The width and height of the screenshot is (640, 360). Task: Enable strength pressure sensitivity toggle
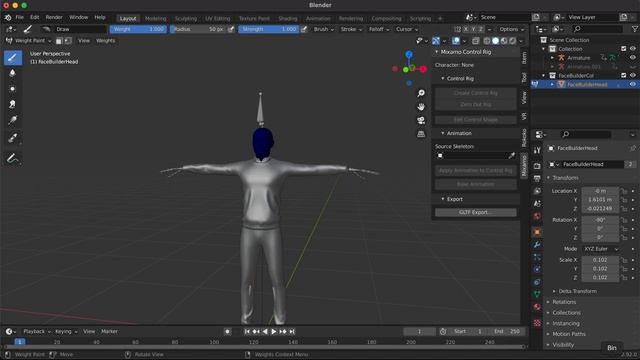click(304, 29)
